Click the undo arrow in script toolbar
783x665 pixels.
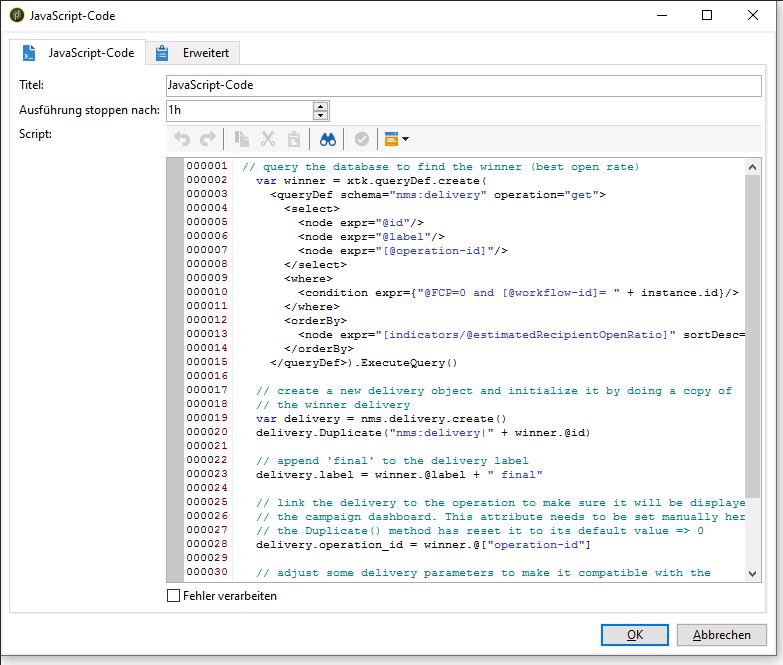point(181,139)
